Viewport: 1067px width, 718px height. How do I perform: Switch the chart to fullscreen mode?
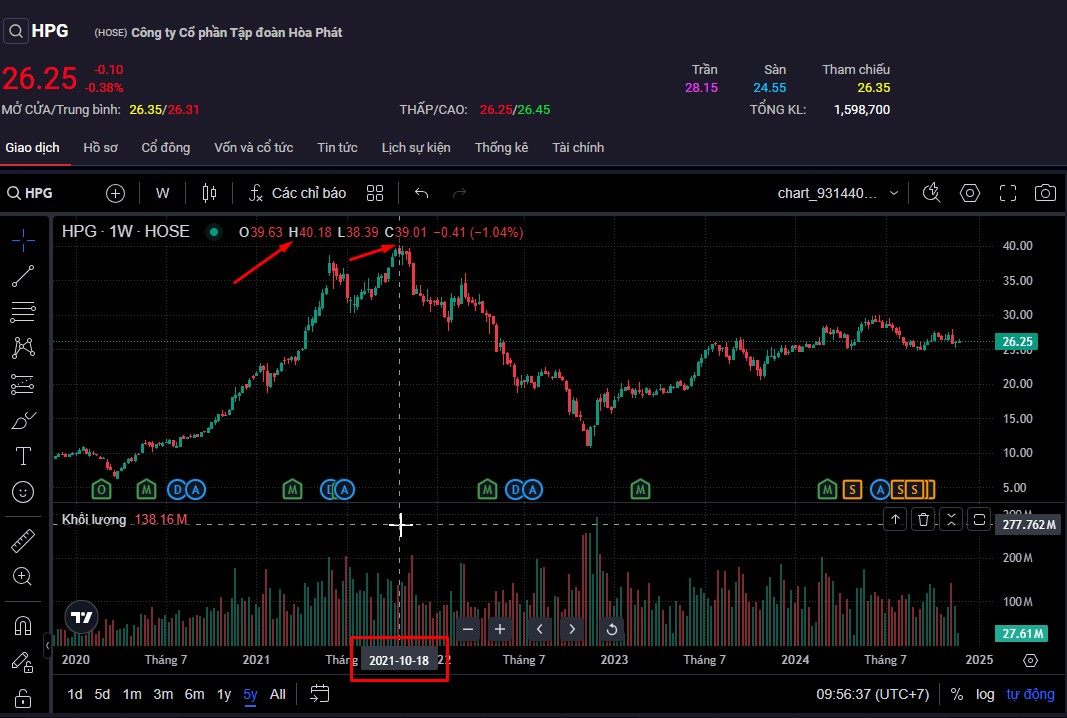[1008, 193]
